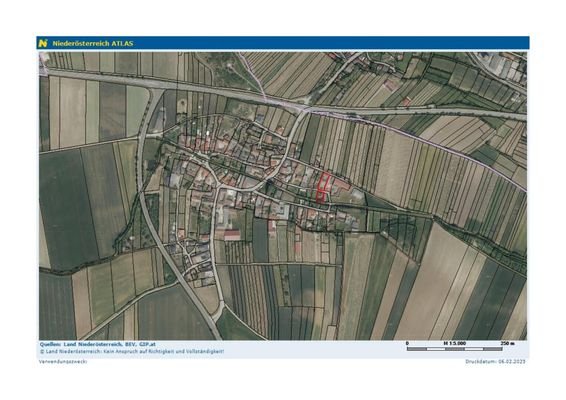The height and width of the screenshot is (400, 566).
Task: Click the red-roofed house right of red parcels
Action: click(340, 185)
